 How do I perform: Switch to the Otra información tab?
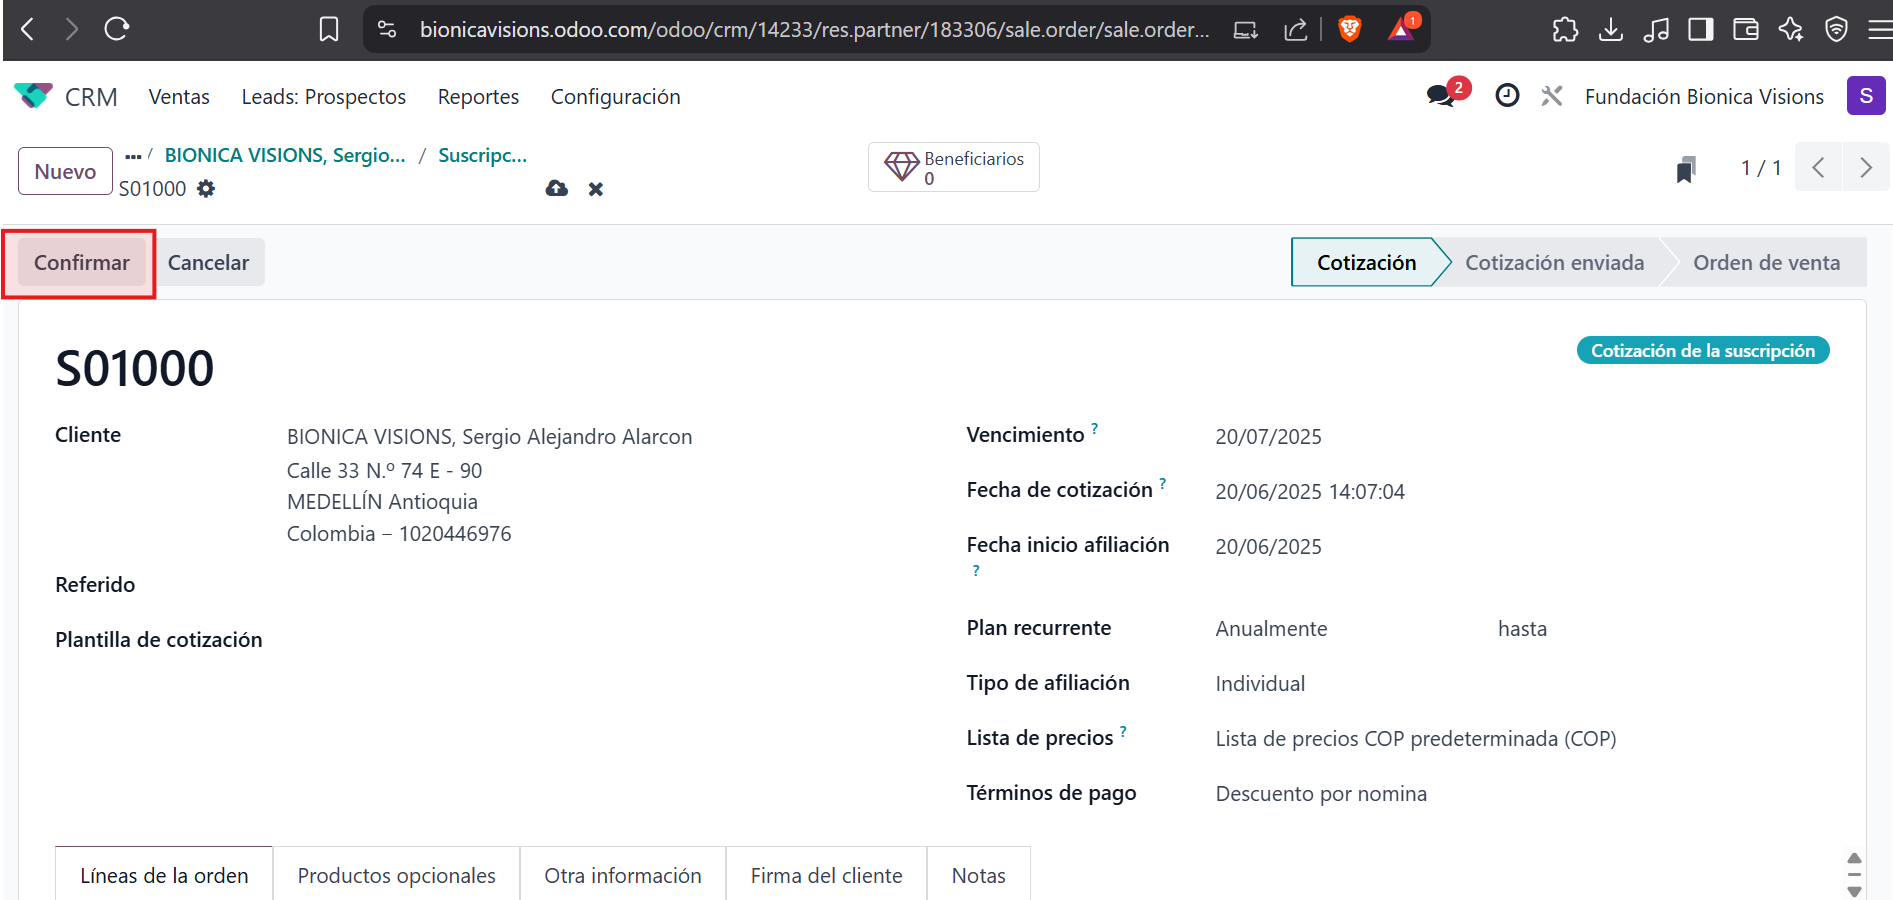click(x=622, y=875)
